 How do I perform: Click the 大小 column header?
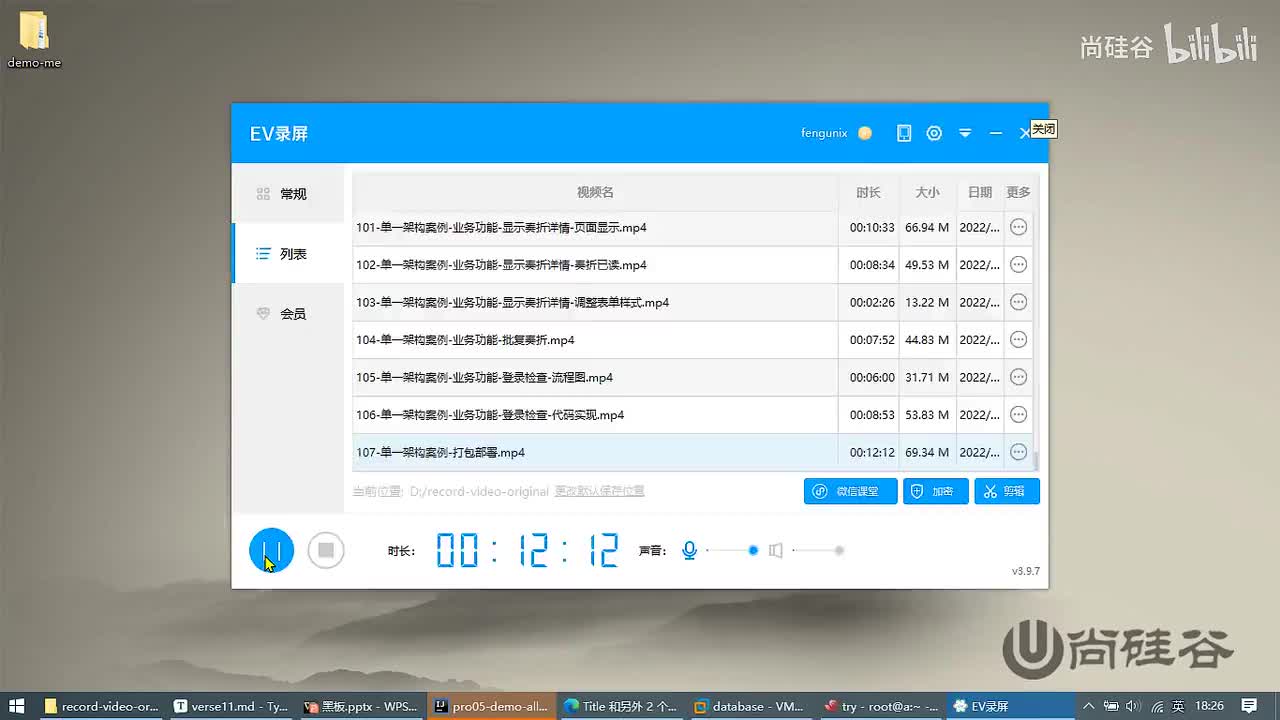[x=927, y=192]
